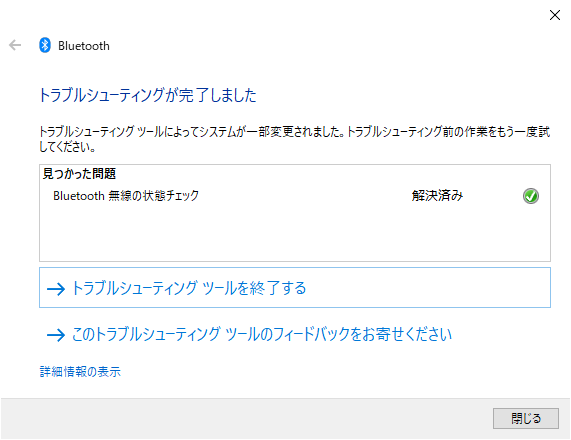This screenshot has height=440, width=571.
Task: Click the 解決済み status text
Action: [437, 196]
